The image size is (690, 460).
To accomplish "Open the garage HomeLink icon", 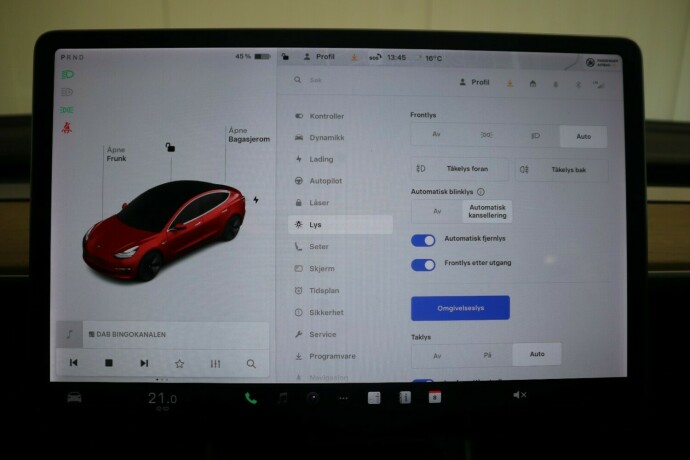I will pyautogui.click(x=533, y=84).
